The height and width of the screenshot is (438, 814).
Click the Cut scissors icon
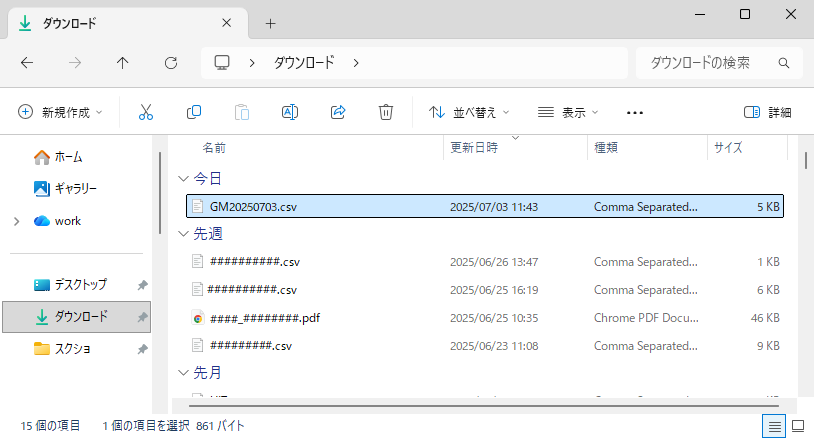(146, 112)
